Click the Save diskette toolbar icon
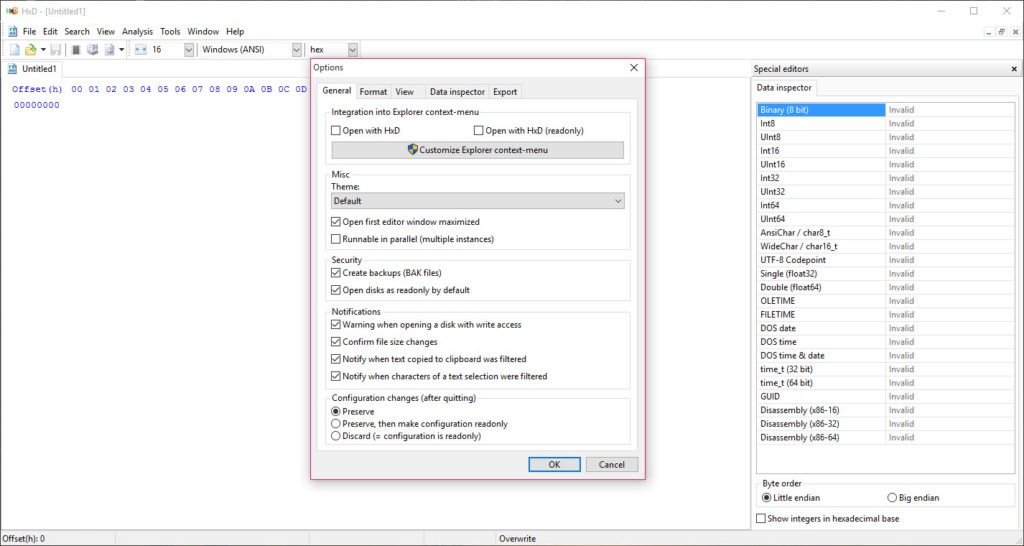This screenshot has width=1024, height=546. click(56, 50)
